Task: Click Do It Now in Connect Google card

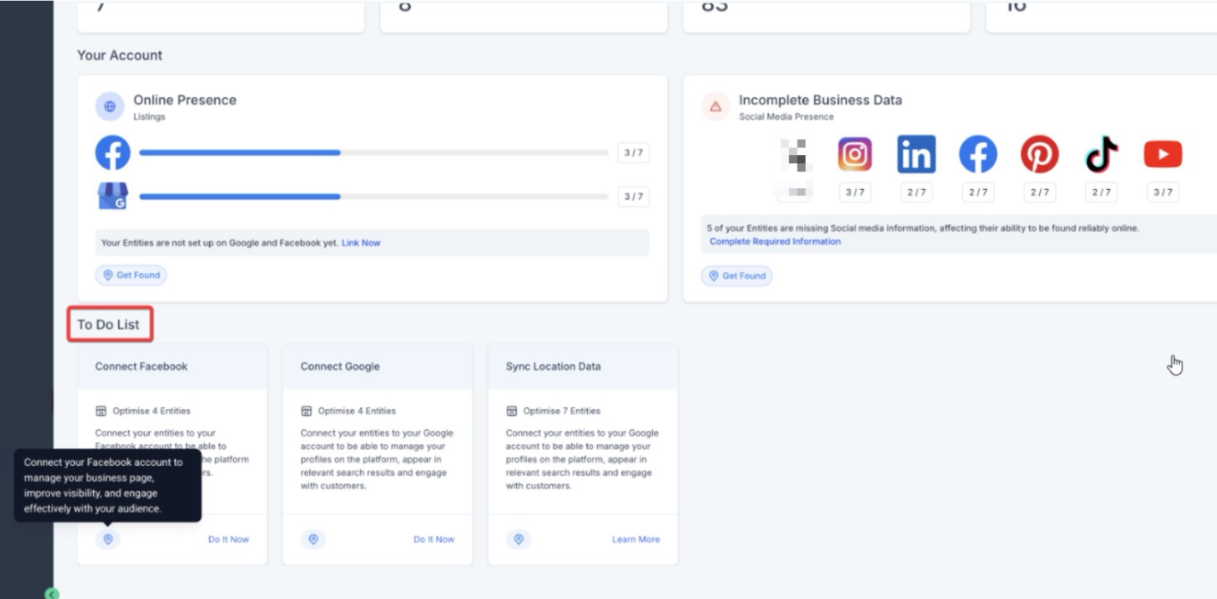Action: point(433,539)
